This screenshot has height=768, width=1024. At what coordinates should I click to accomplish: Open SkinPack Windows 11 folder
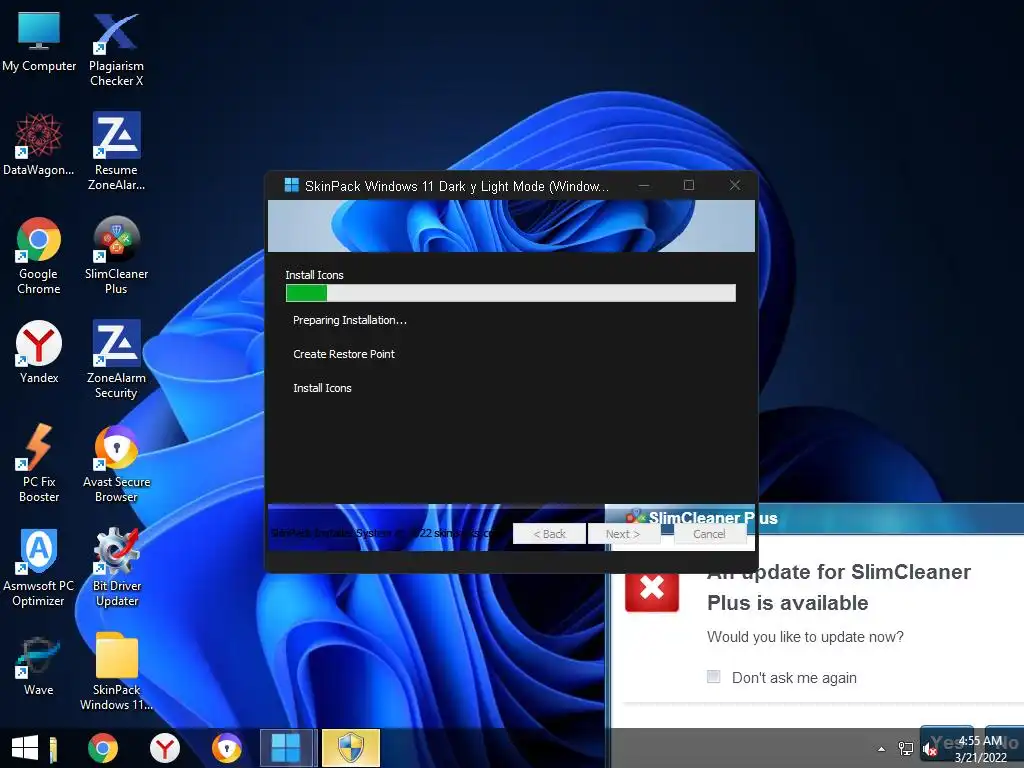(116, 671)
